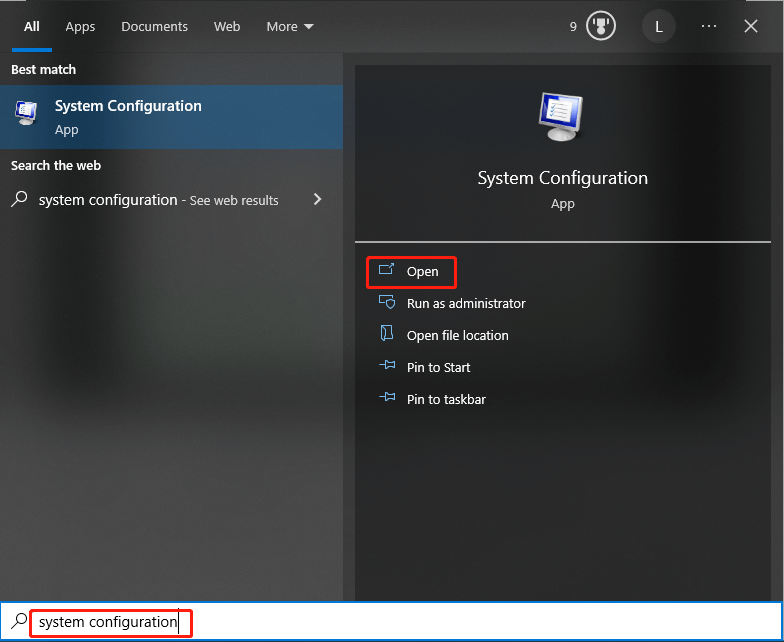Click the pin icon beside Pin to Start

387,366
